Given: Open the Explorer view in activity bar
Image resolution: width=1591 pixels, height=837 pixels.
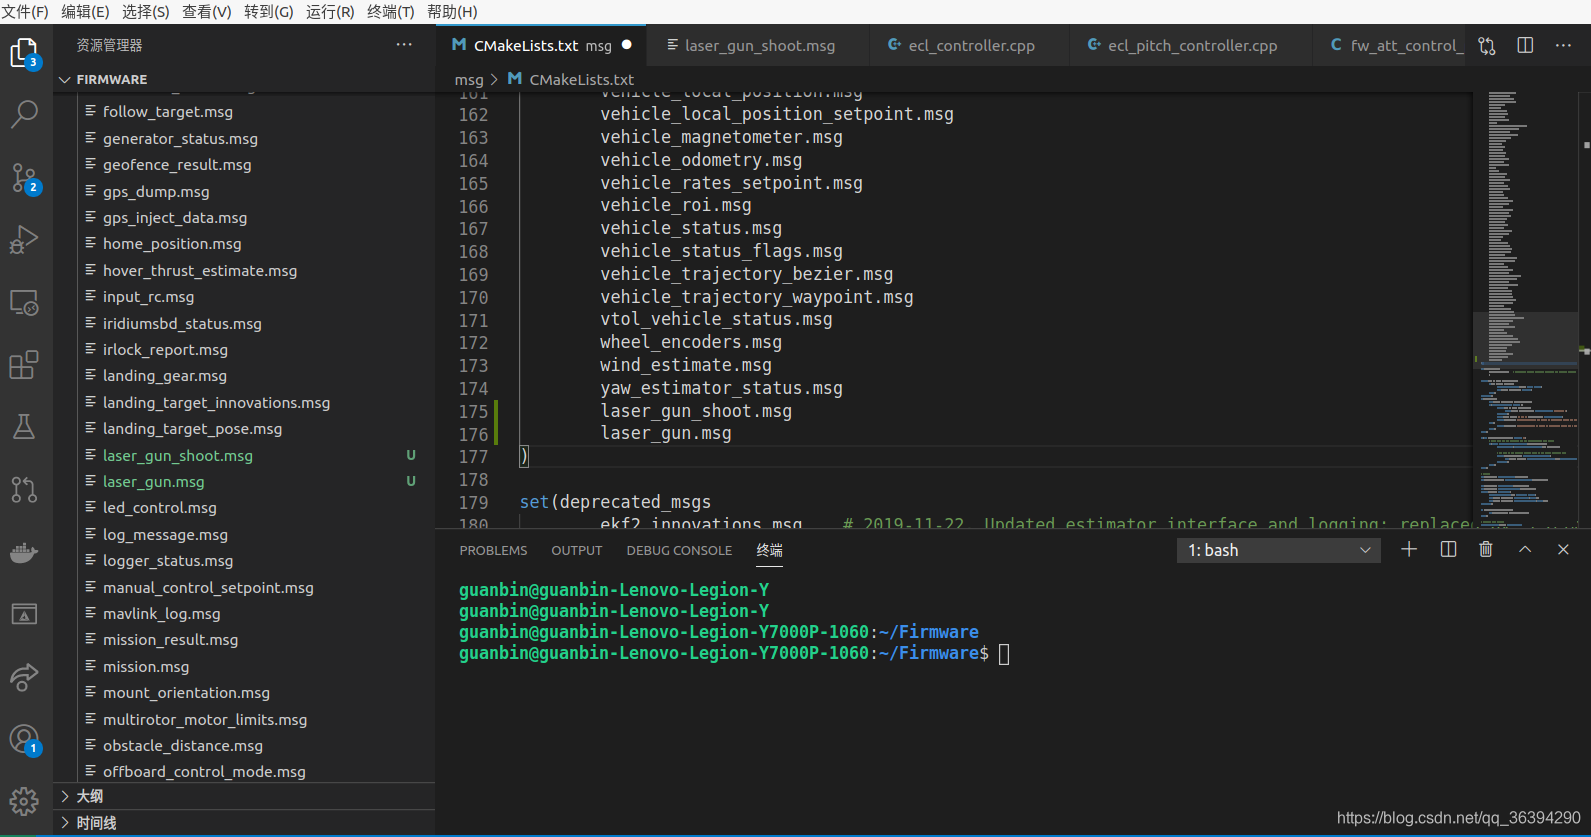Looking at the screenshot, I should pyautogui.click(x=24, y=53).
